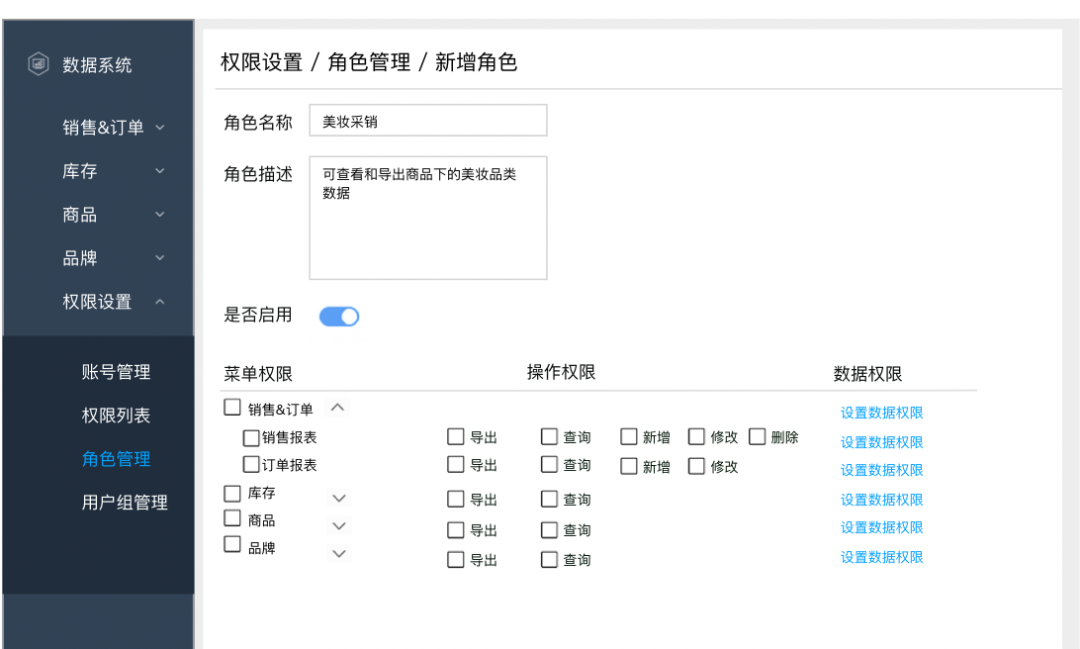Collapse the 销售&订单 permission tree
Viewport: 1080px width, 649px height.
coord(338,408)
